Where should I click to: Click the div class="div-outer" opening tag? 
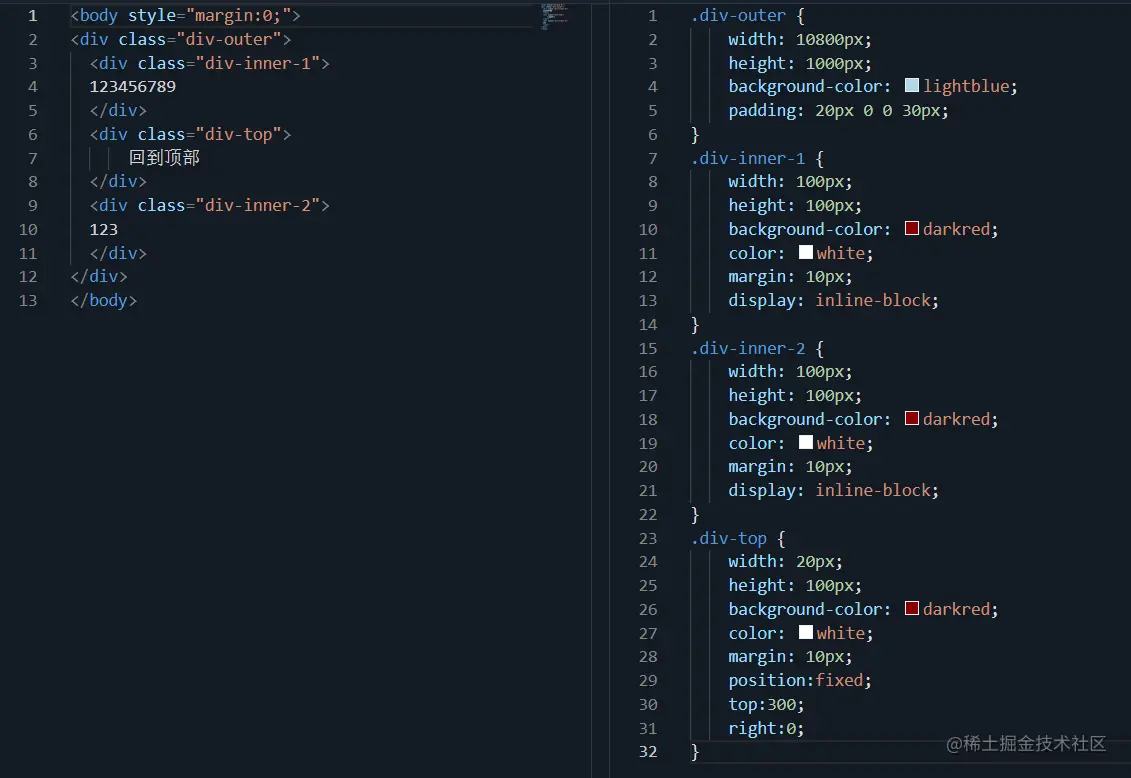click(x=181, y=39)
